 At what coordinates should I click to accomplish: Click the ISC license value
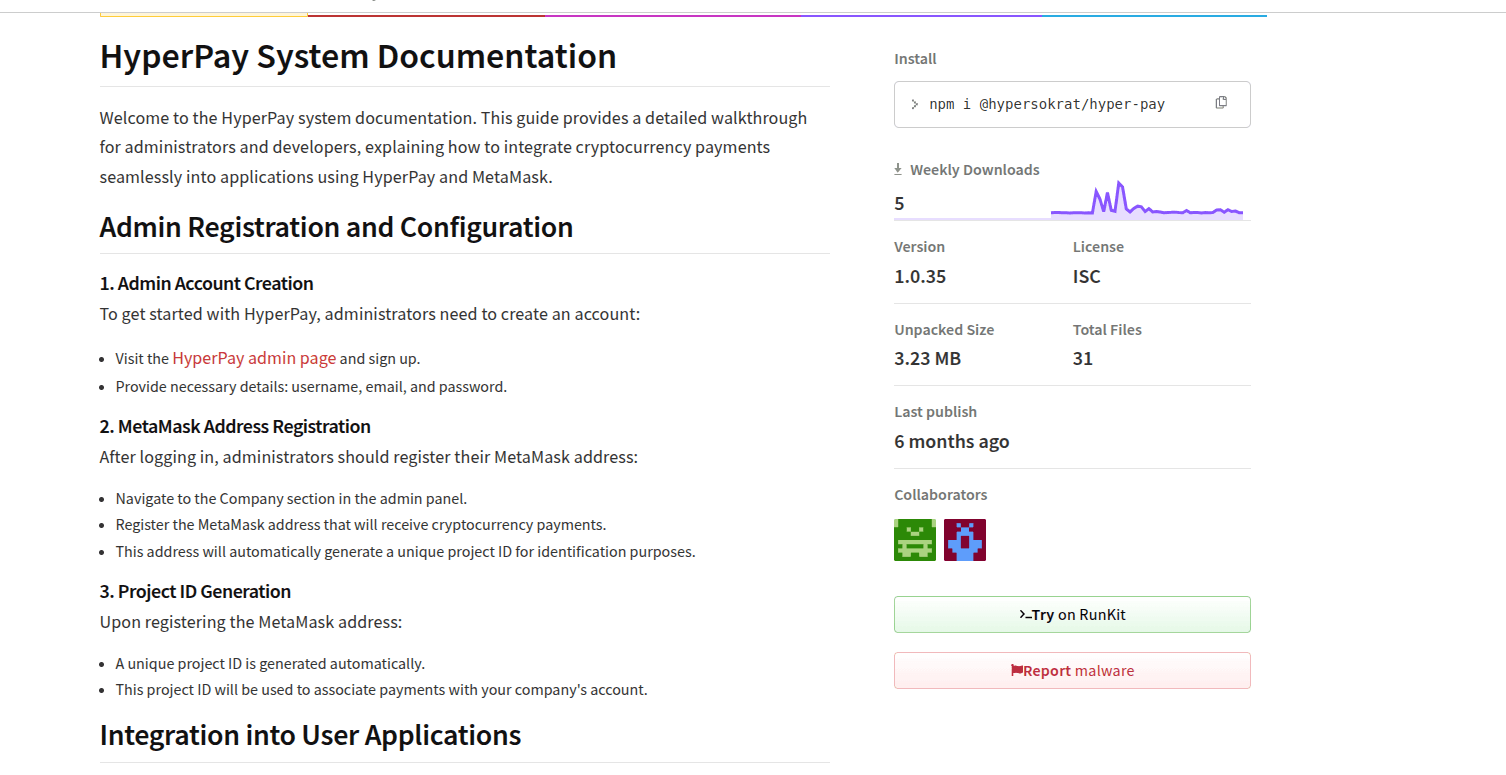point(1087,277)
